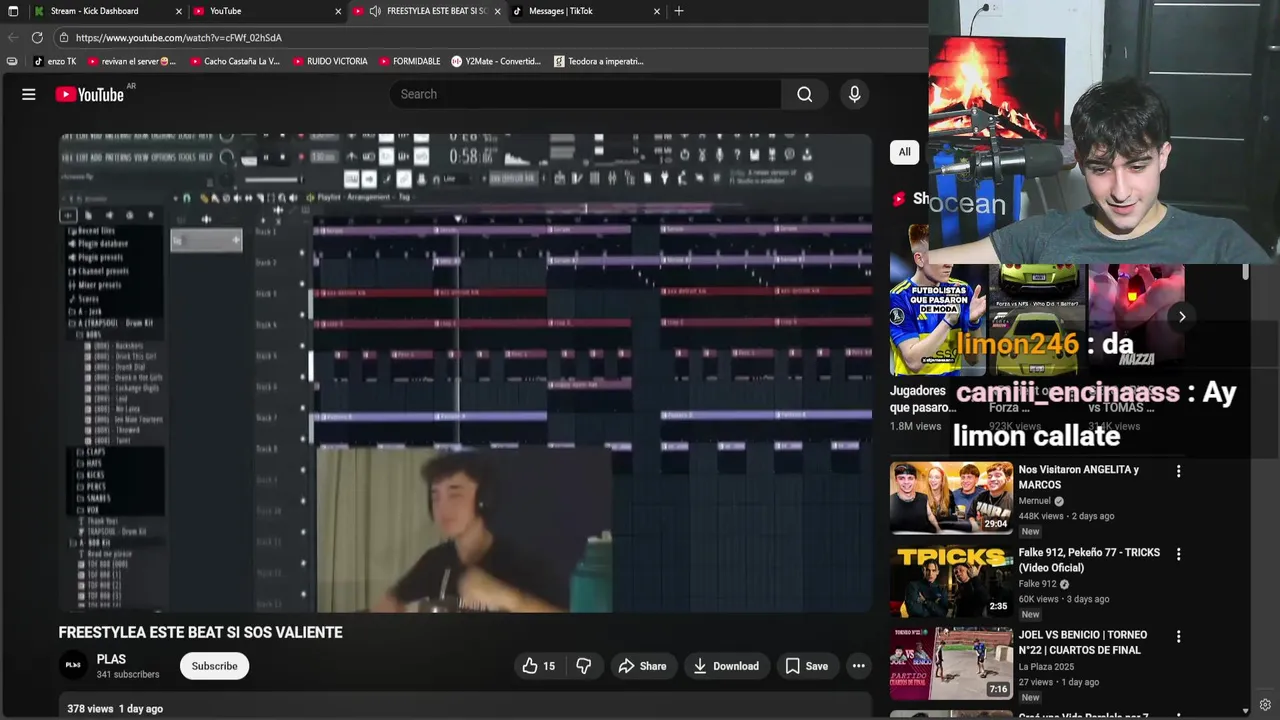The height and width of the screenshot is (720, 1280).
Task: Open options menu for Falke 912 TRICKS video
Action: point(1178,554)
